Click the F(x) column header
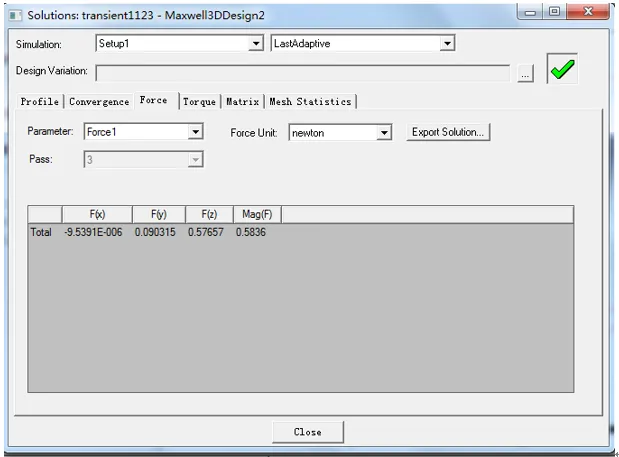This screenshot has width=619, height=457. tap(97, 214)
